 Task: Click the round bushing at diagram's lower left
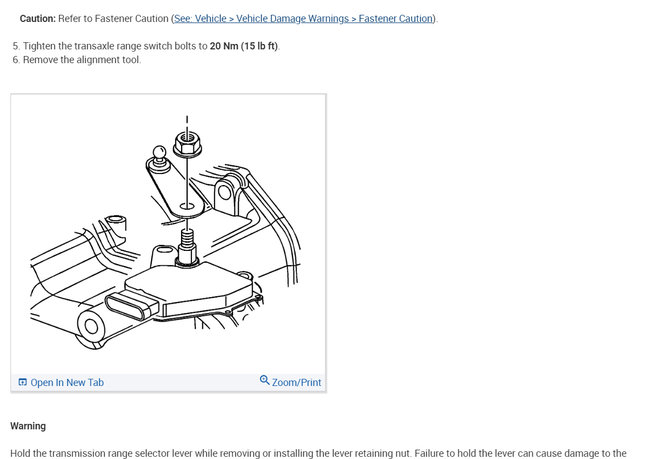(92, 326)
